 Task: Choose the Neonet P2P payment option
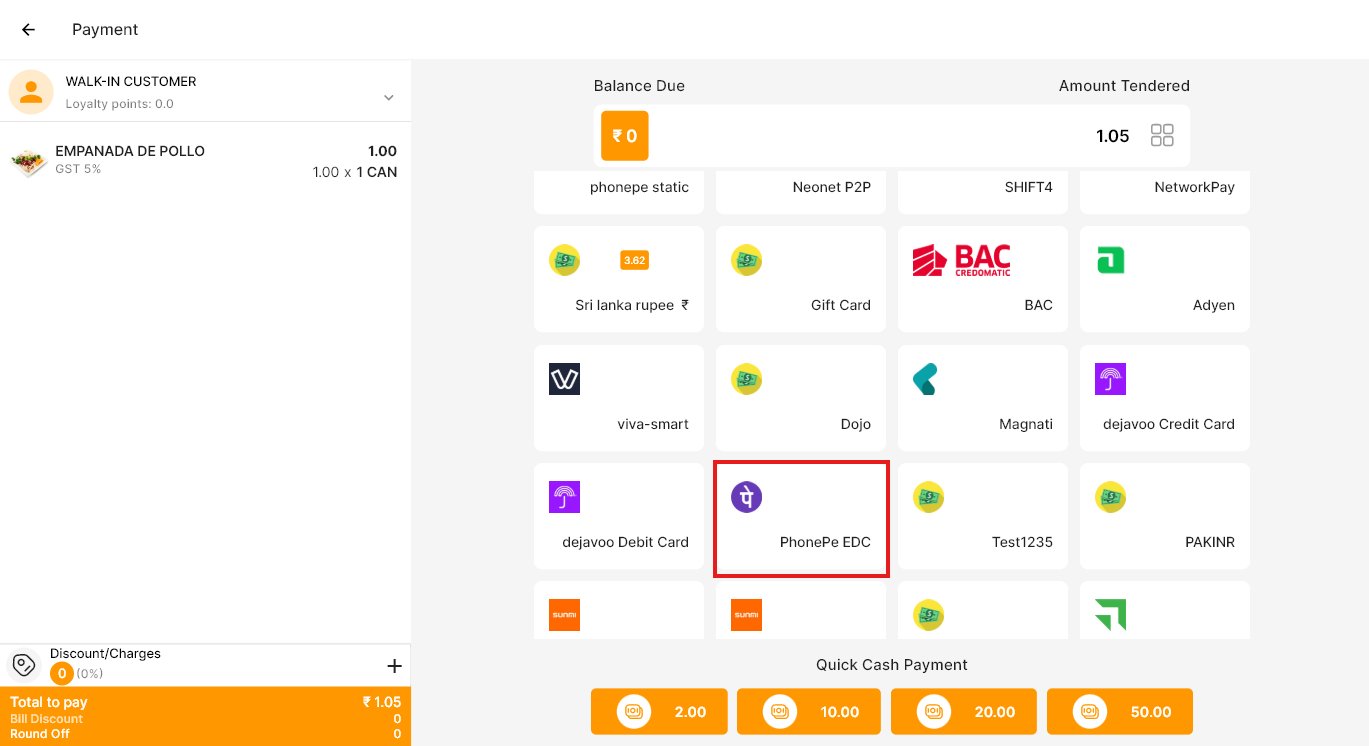[801, 192]
